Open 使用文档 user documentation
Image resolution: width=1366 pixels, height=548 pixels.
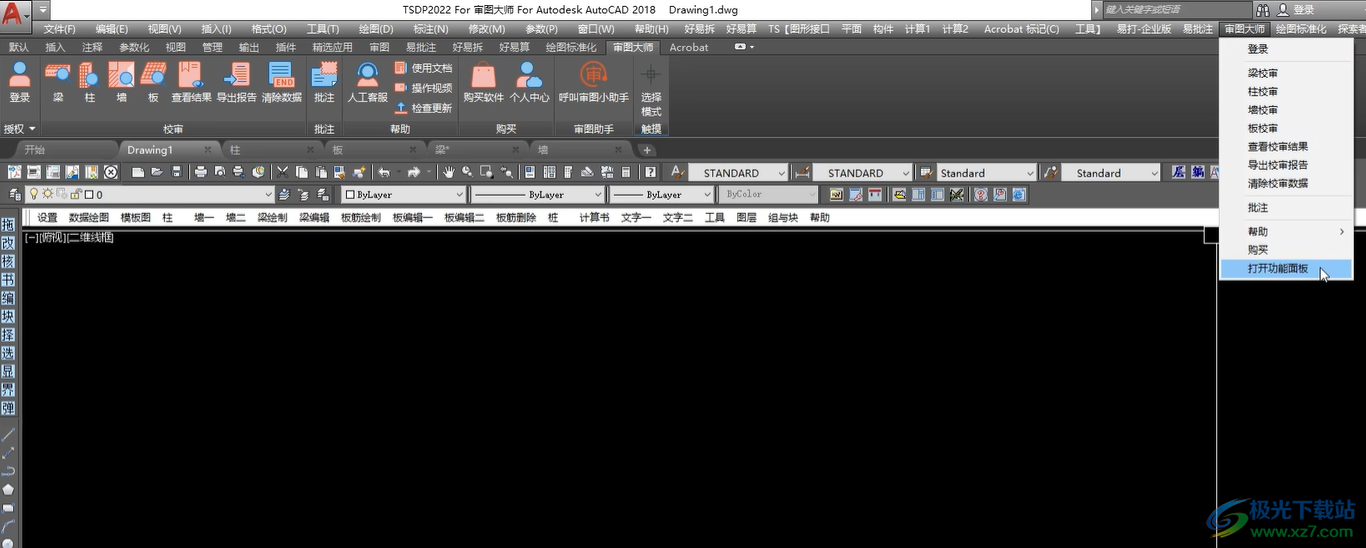click(423, 68)
